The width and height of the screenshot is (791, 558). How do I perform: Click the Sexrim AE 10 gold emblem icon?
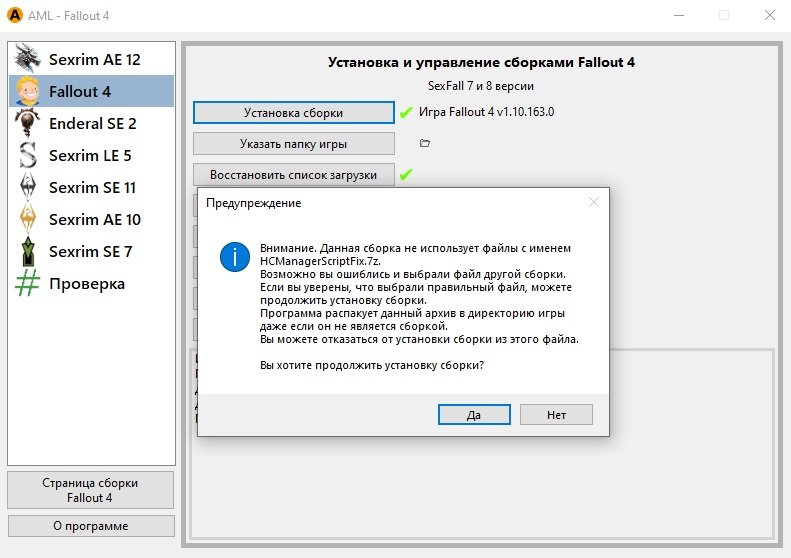tap(28, 219)
